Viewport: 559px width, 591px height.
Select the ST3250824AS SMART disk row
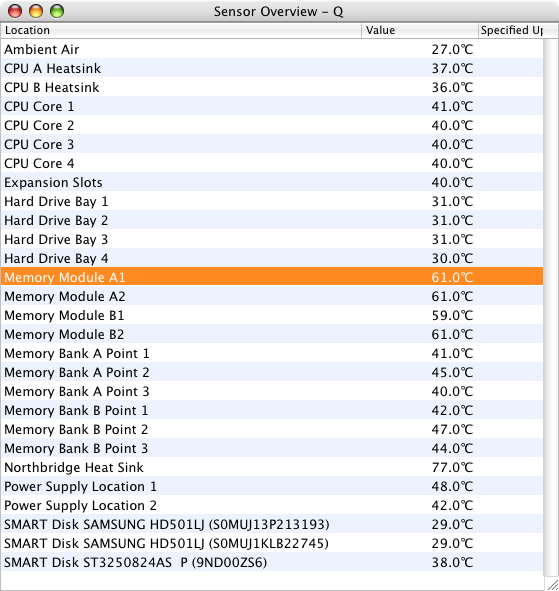click(272, 562)
